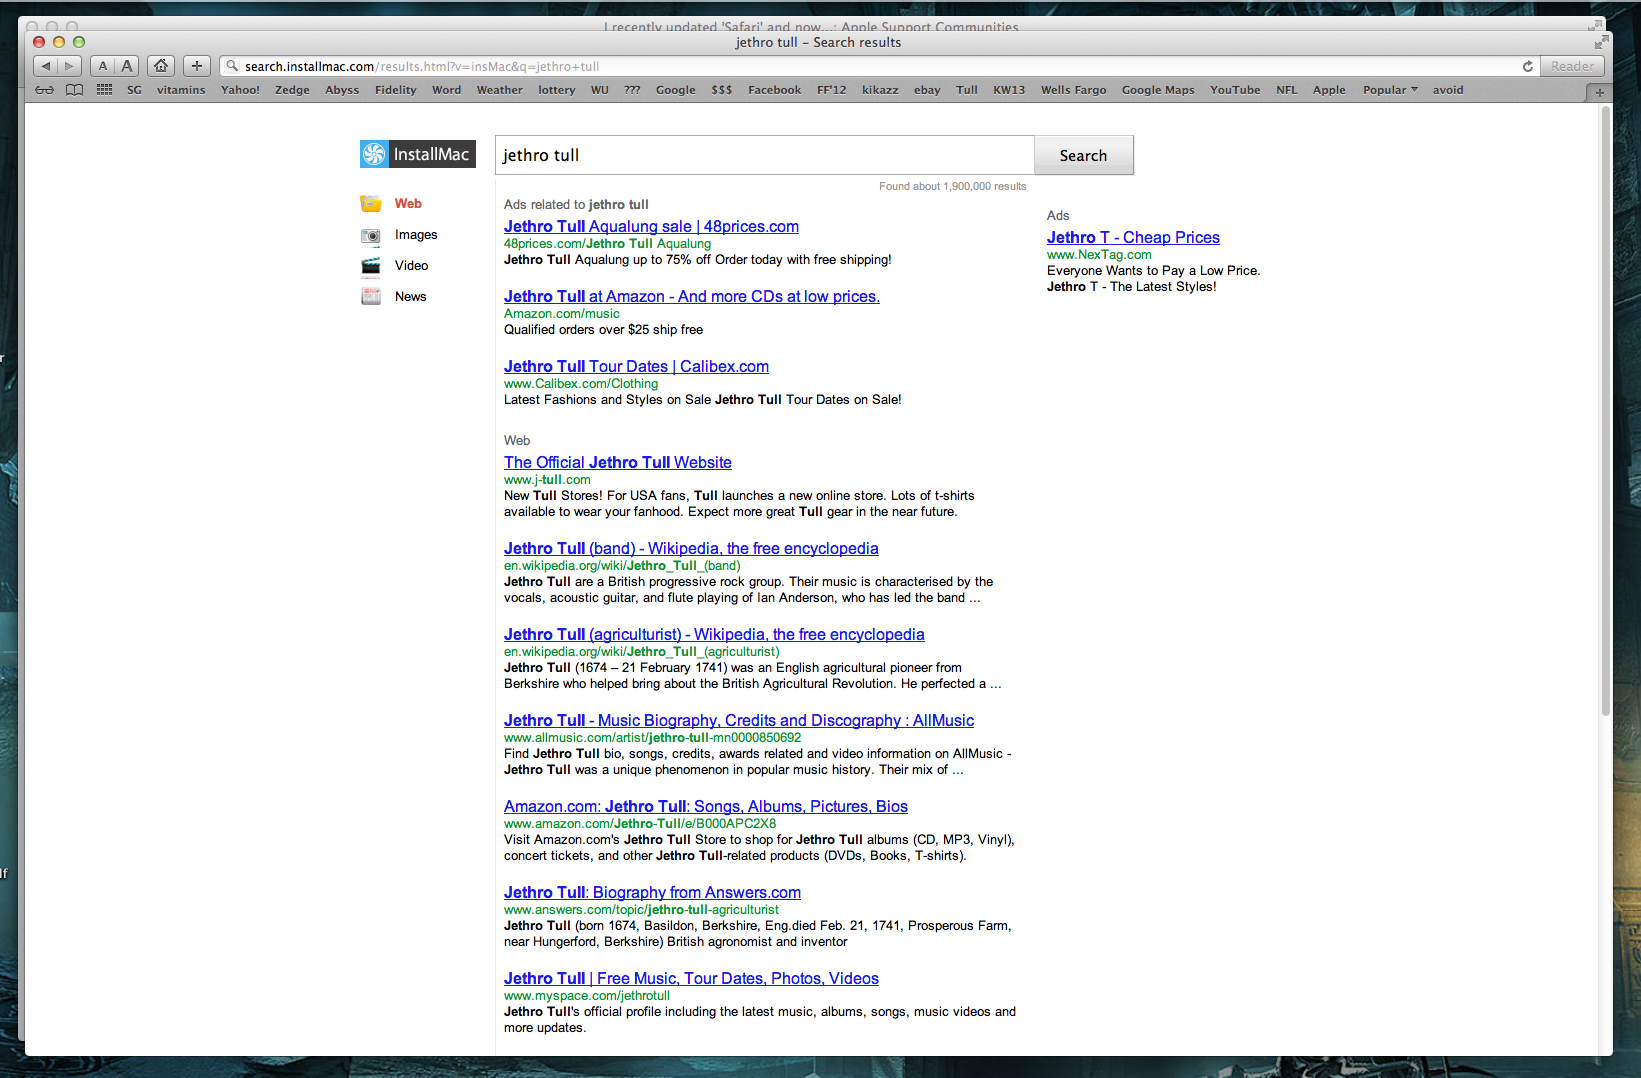Open the Fidelity bookmark
The width and height of the screenshot is (1641, 1078).
[395, 90]
